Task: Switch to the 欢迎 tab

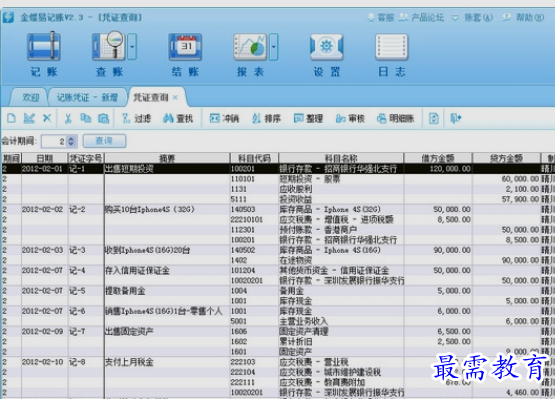Action: tap(30, 97)
